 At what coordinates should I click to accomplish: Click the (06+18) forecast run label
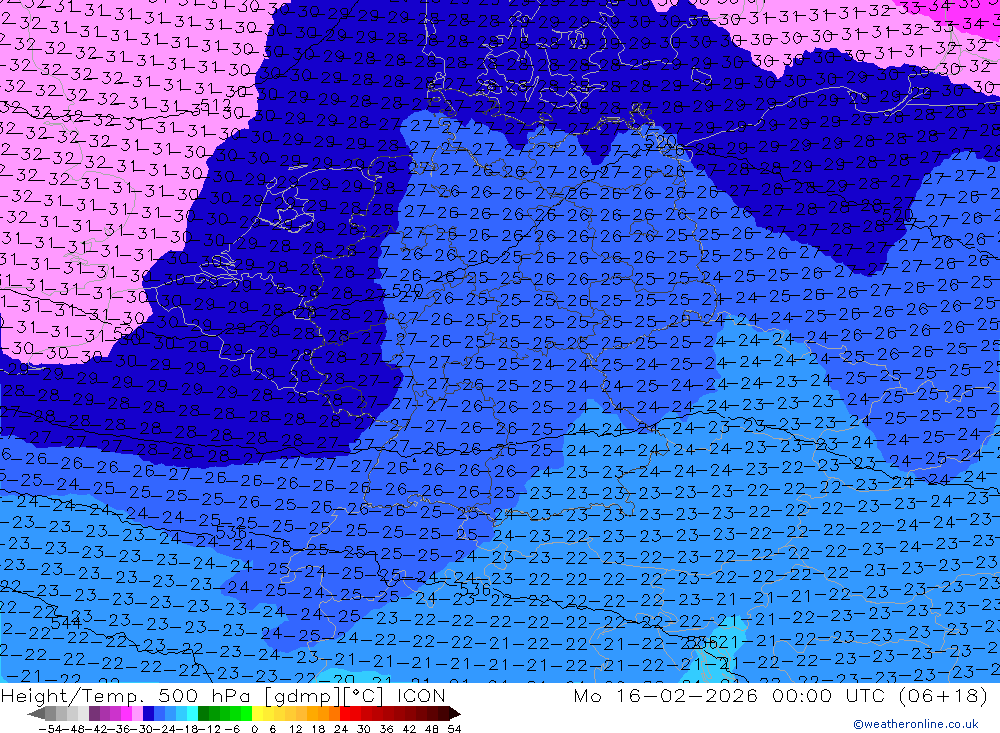pos(943,695)
